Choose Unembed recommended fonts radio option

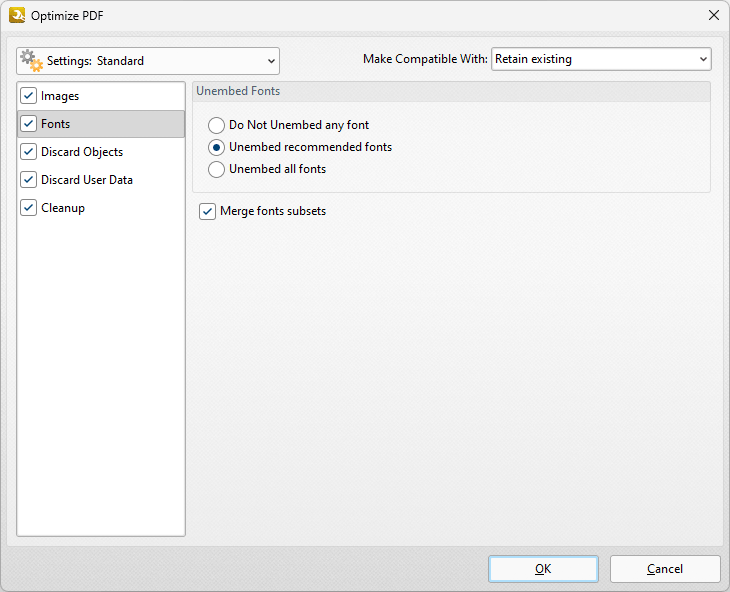[x=216, y=148]
